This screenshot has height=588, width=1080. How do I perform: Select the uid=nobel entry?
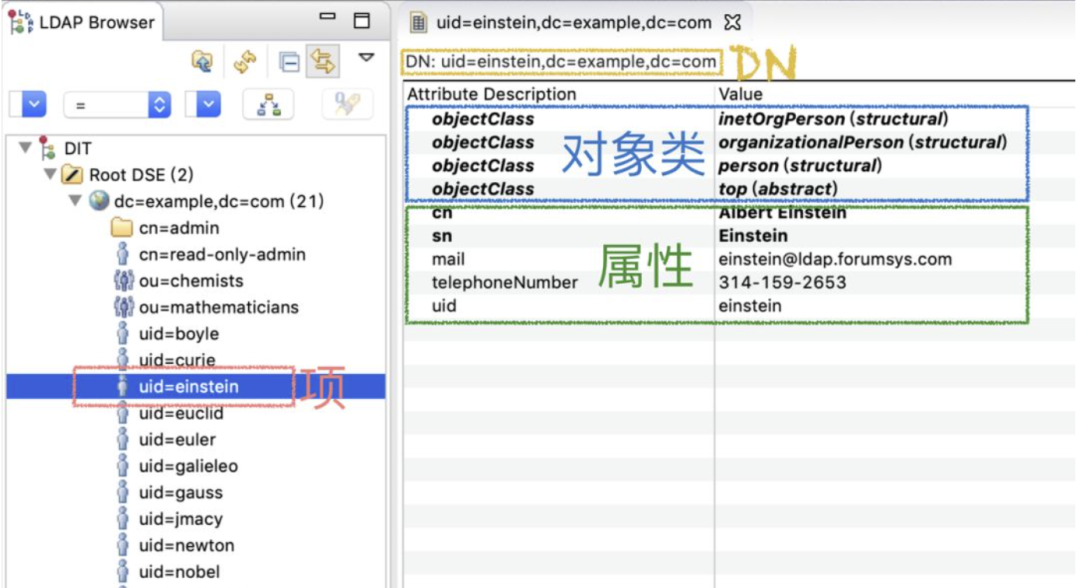[x=179, y=571]
